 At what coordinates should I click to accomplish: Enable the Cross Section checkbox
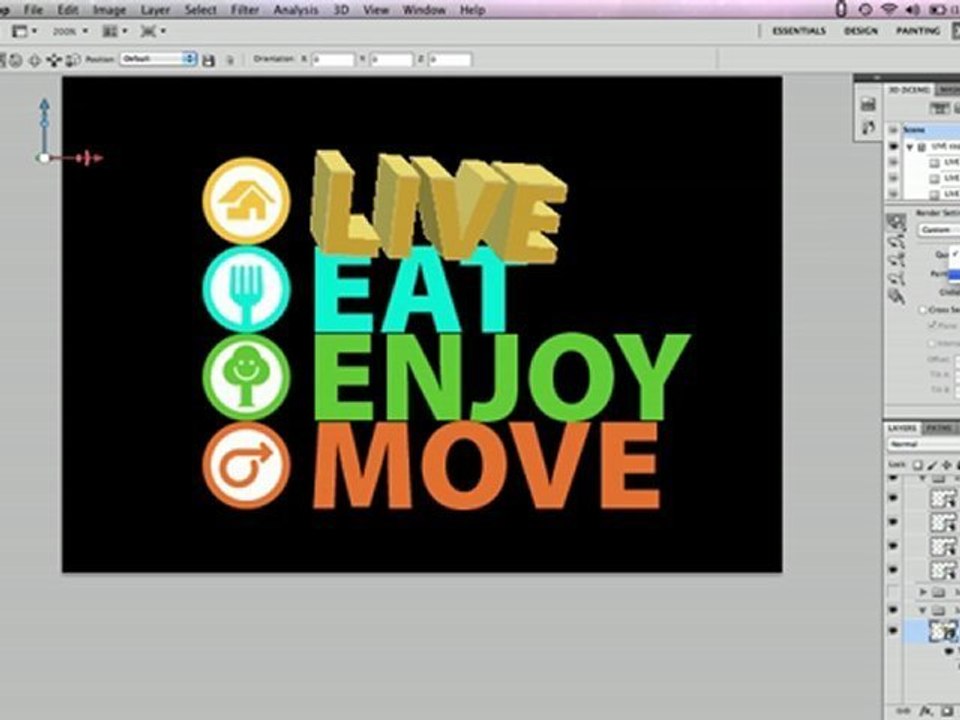pos(922,310)
